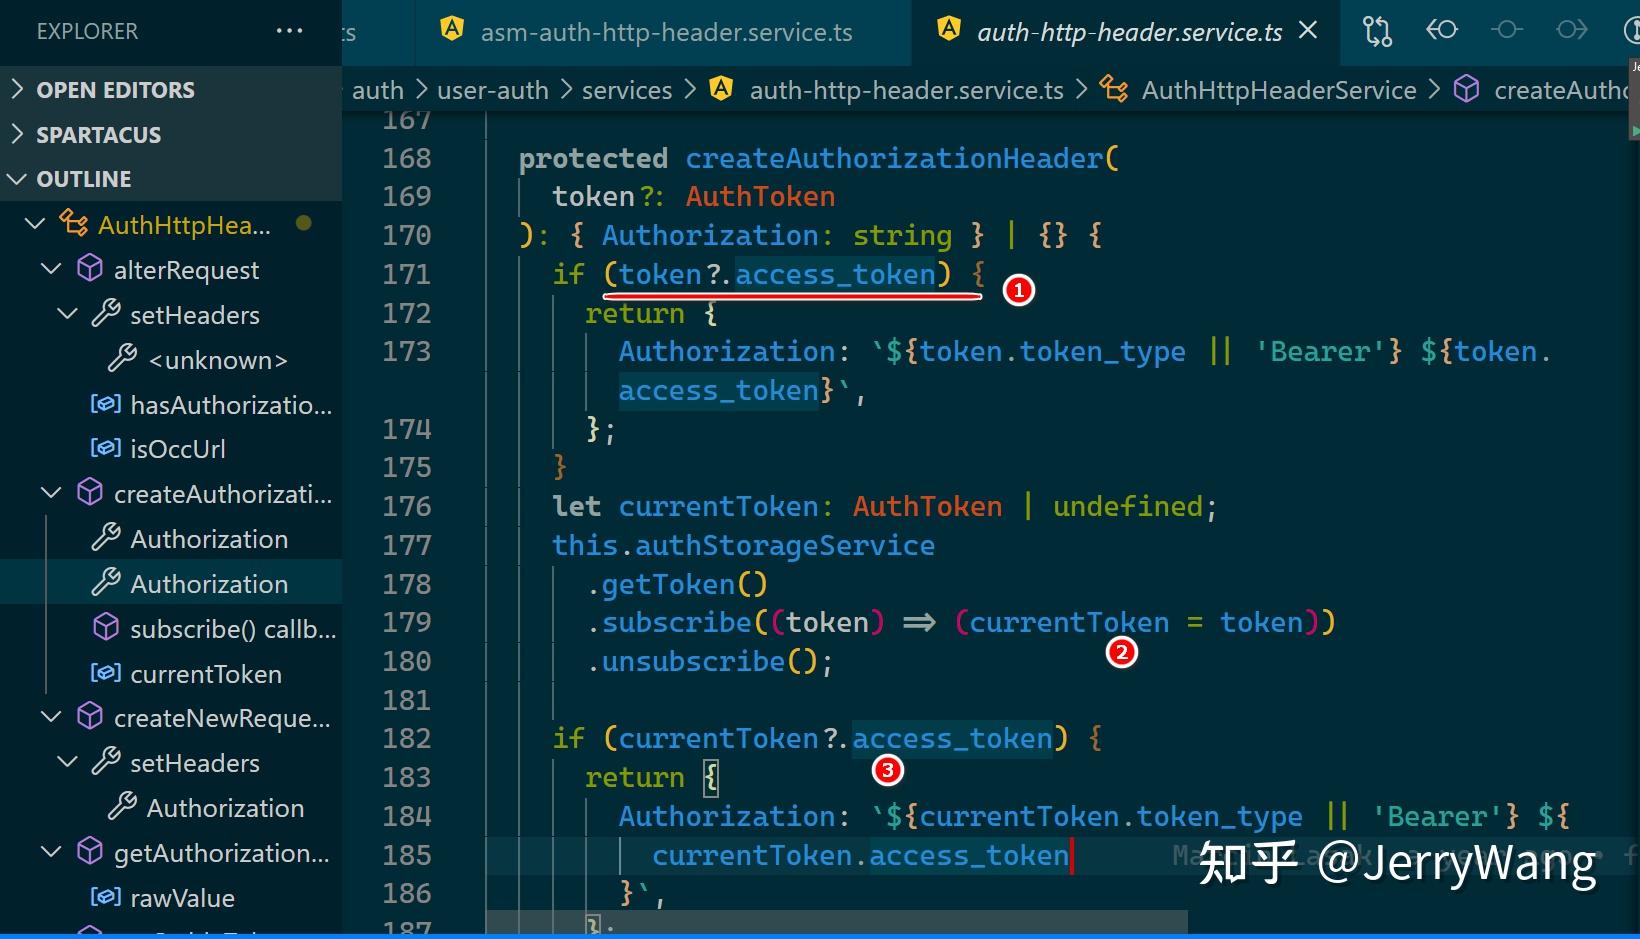The image size is (1640, 939).
Task: Open the Explorer more actions menu
Action: (289, 31)
